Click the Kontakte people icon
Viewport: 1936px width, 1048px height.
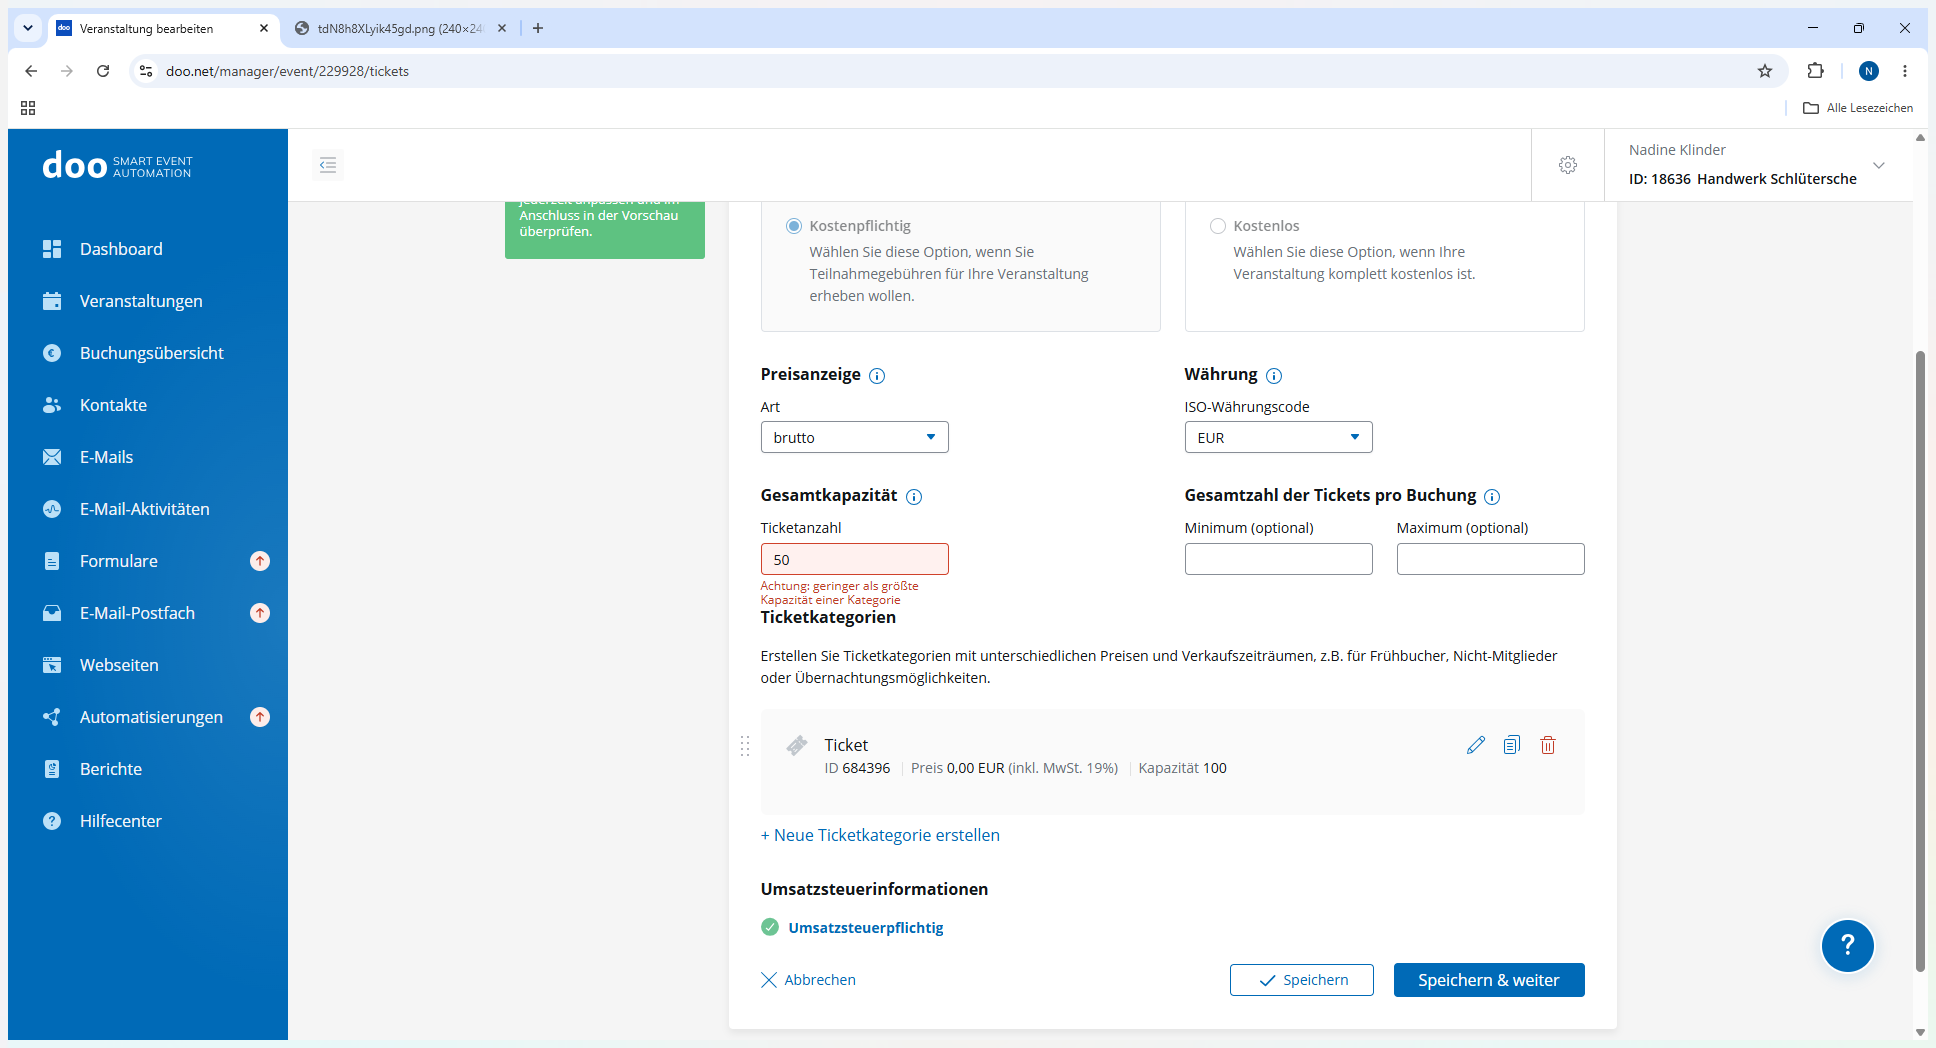pos(52,405)
